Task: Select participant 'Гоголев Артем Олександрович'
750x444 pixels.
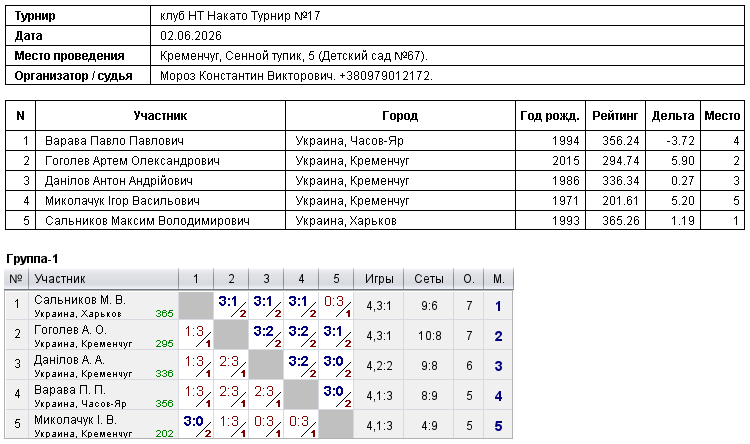Action: click(132, 161)
